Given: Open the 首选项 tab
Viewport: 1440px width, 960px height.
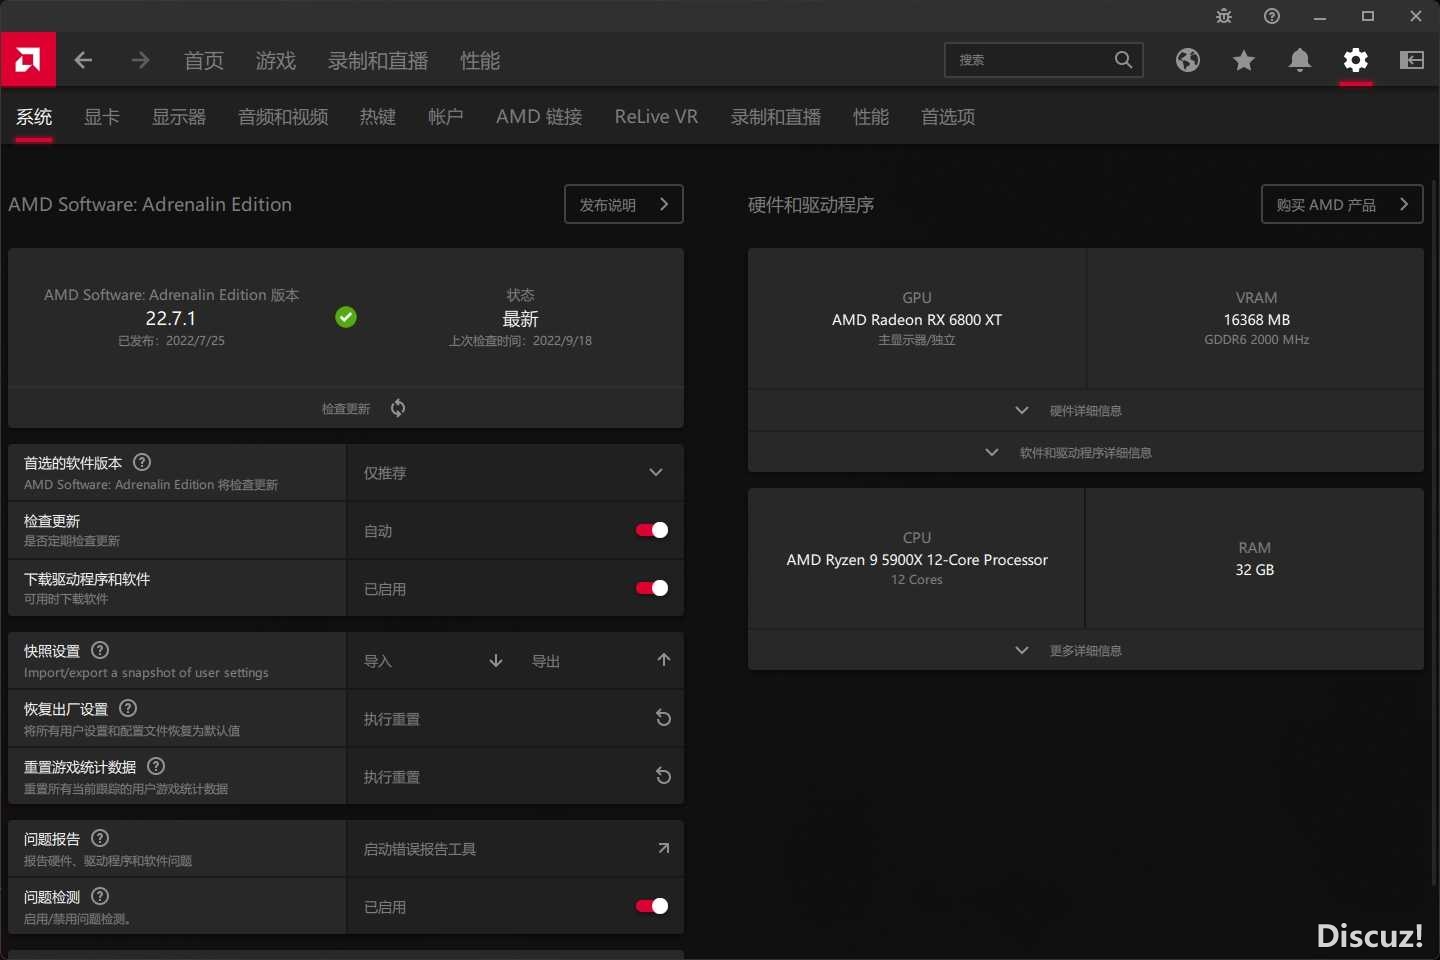Looking at the screenshot, I should tap(948, 117).
